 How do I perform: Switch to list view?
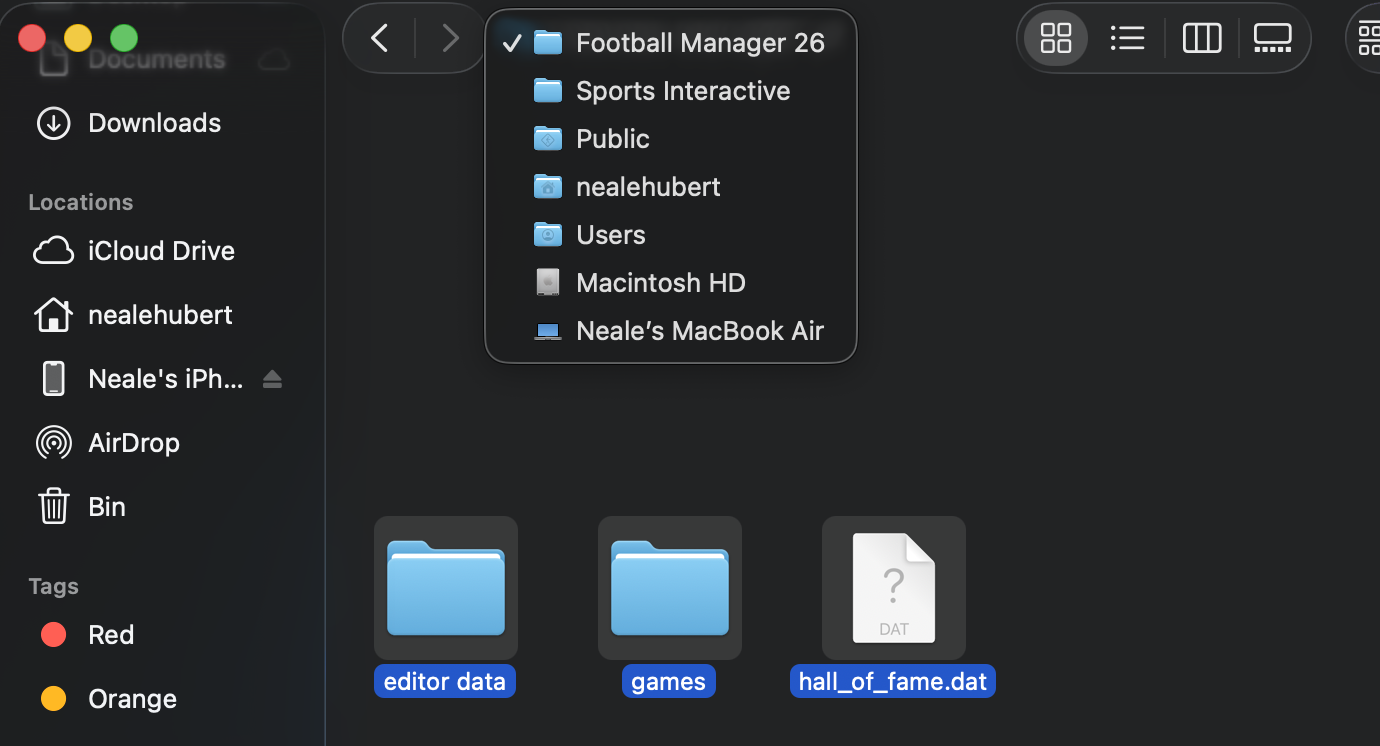pos(1127,39)
